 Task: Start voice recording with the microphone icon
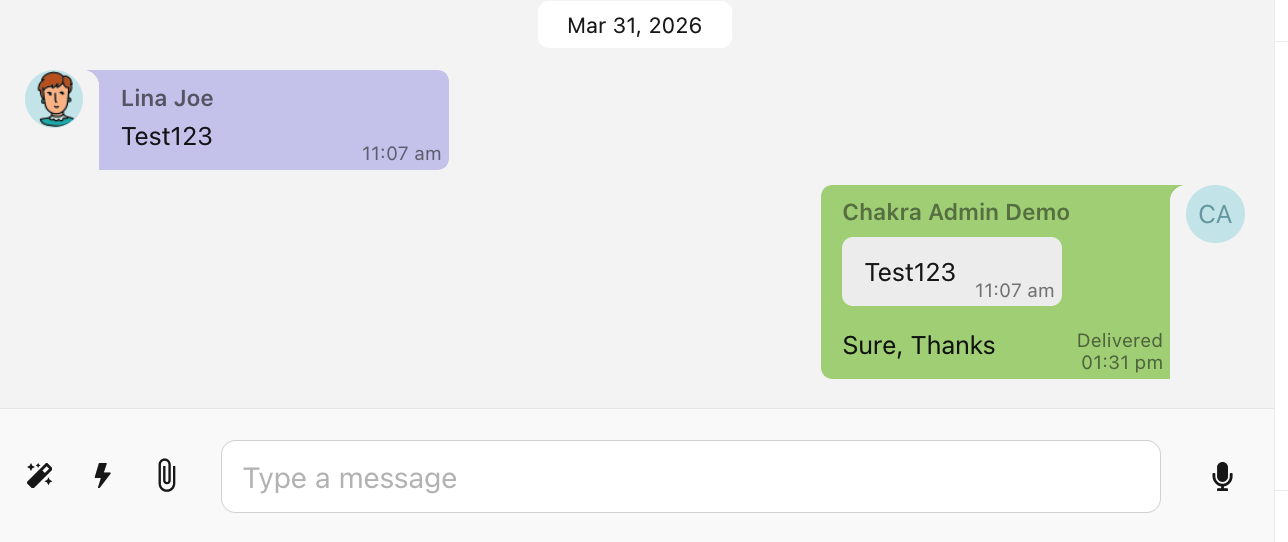coord(1222,477)
